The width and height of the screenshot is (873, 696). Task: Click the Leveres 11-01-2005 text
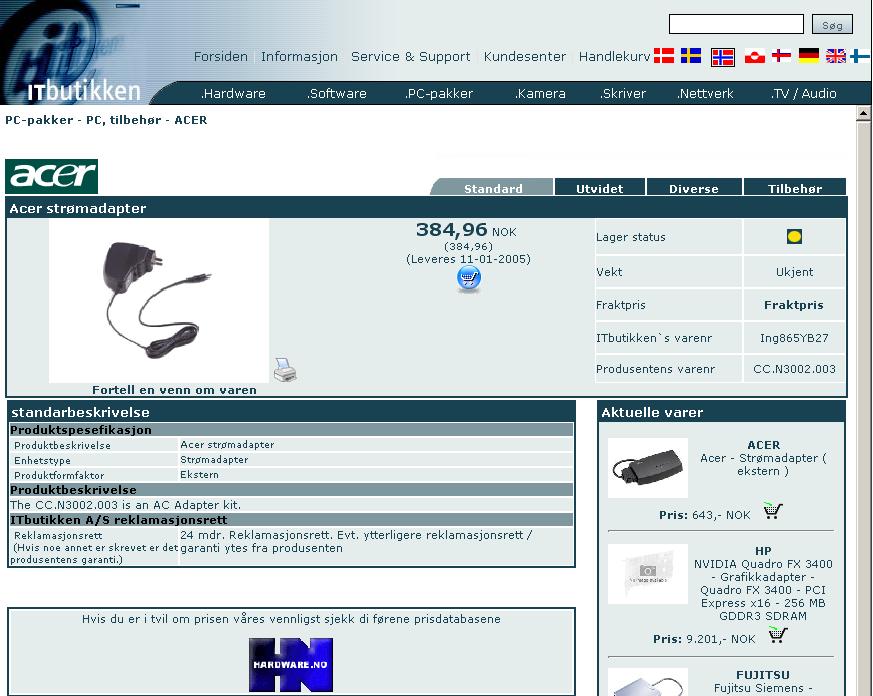click(x=468, y=259)
